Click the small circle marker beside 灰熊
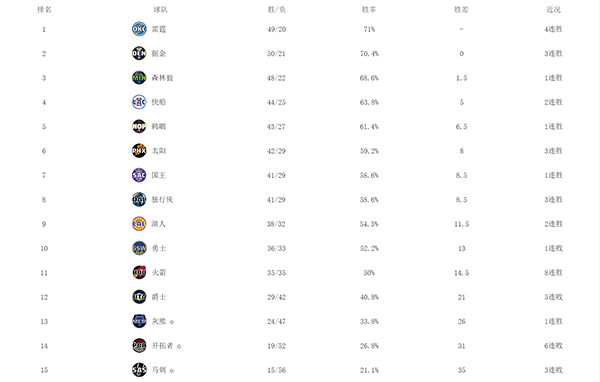 click(x=171, y=322)
